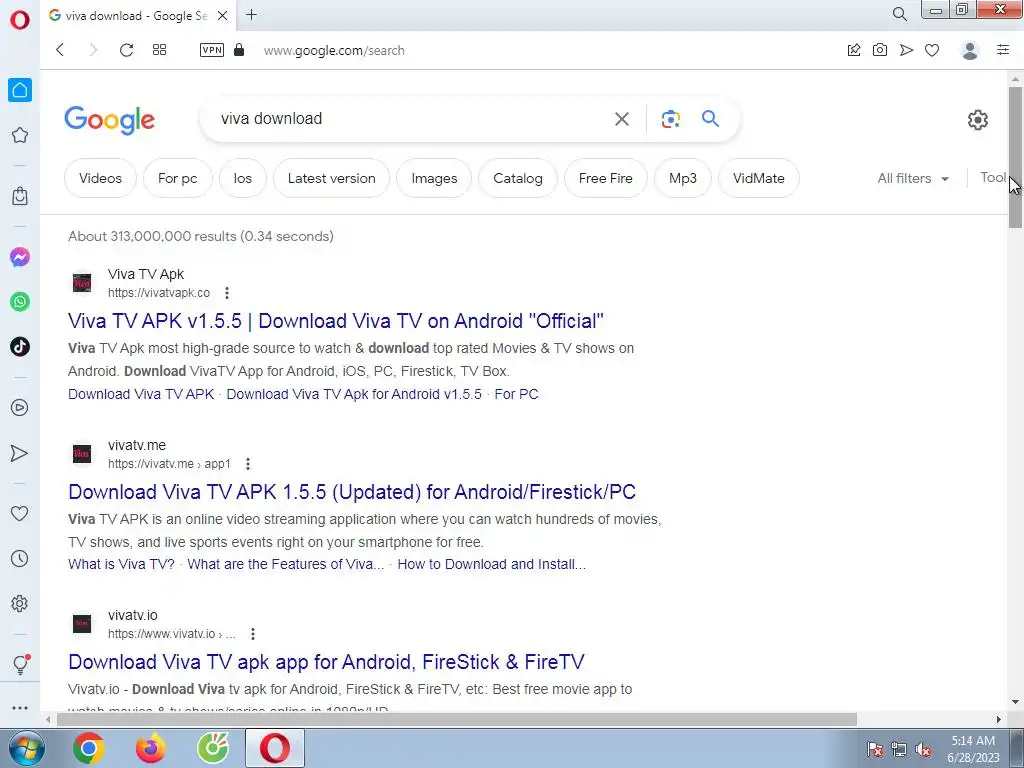The width and height of the screenshot is (1024, 768).
Task: Click the vertical scrollbar thumb
Action: point(1015,157)
